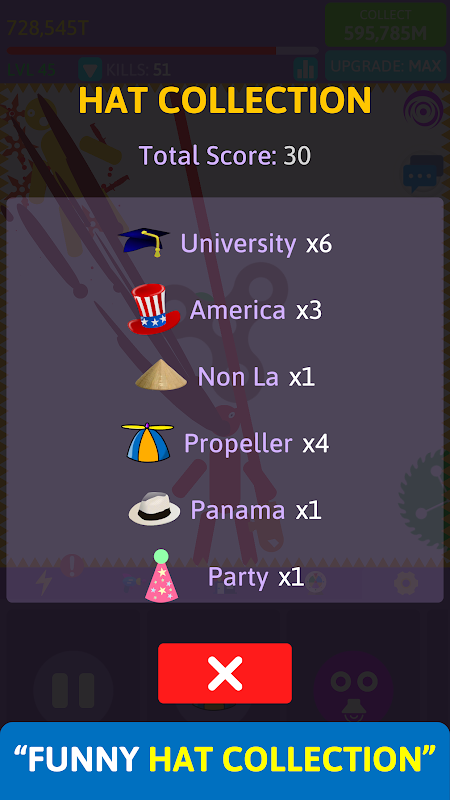Tap the pause button
This screenshot has width=450, height=800.
click(73, 690)
